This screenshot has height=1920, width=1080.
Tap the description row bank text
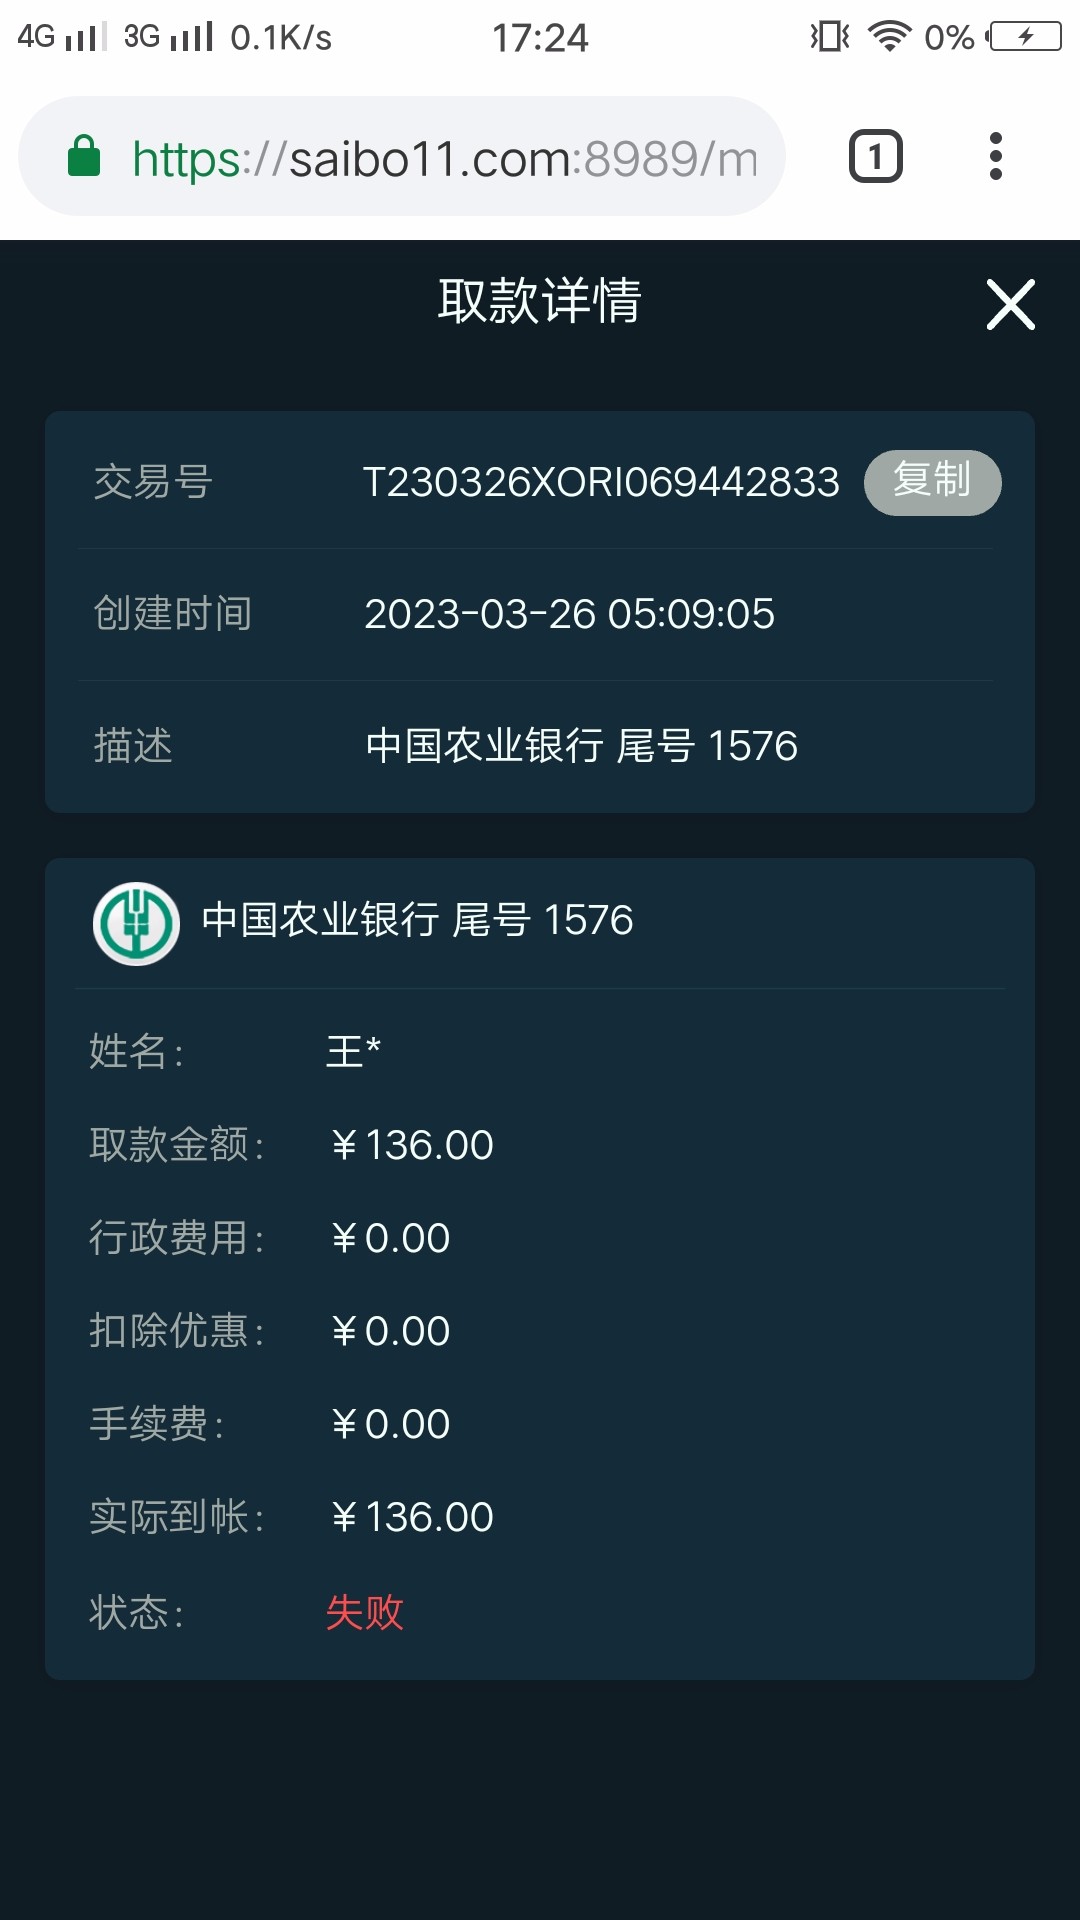(581, 746)
